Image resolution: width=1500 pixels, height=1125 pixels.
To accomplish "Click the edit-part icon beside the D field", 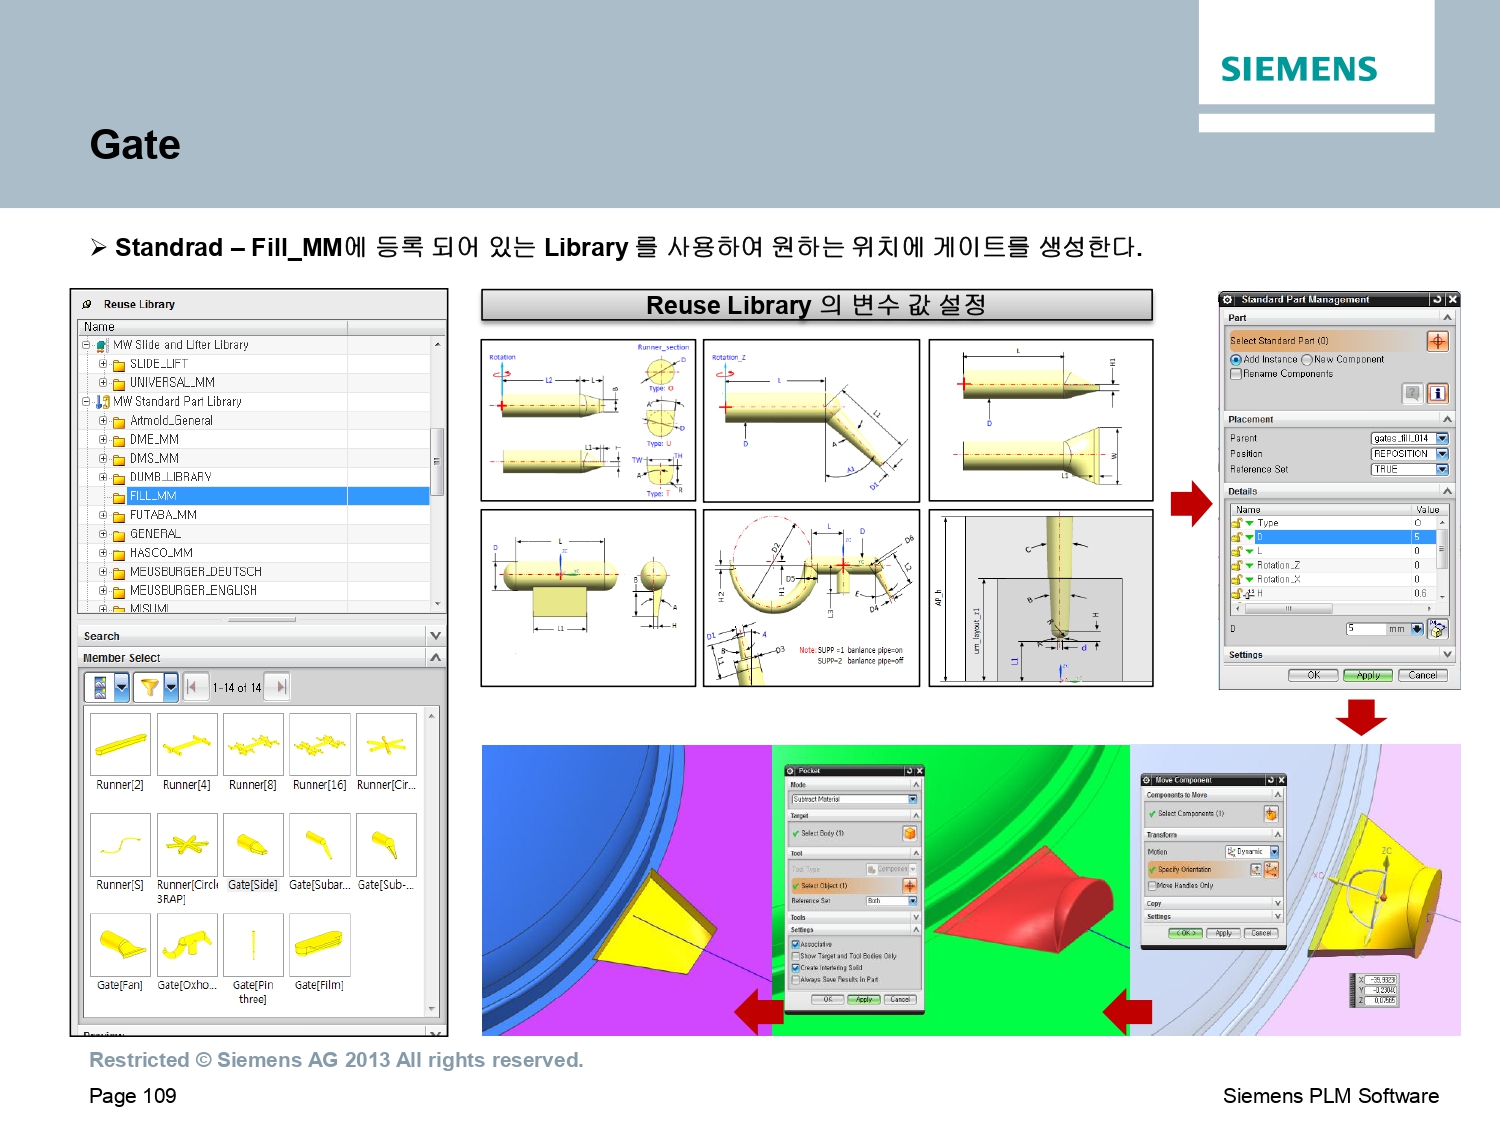I will [x=1438, y=629].
